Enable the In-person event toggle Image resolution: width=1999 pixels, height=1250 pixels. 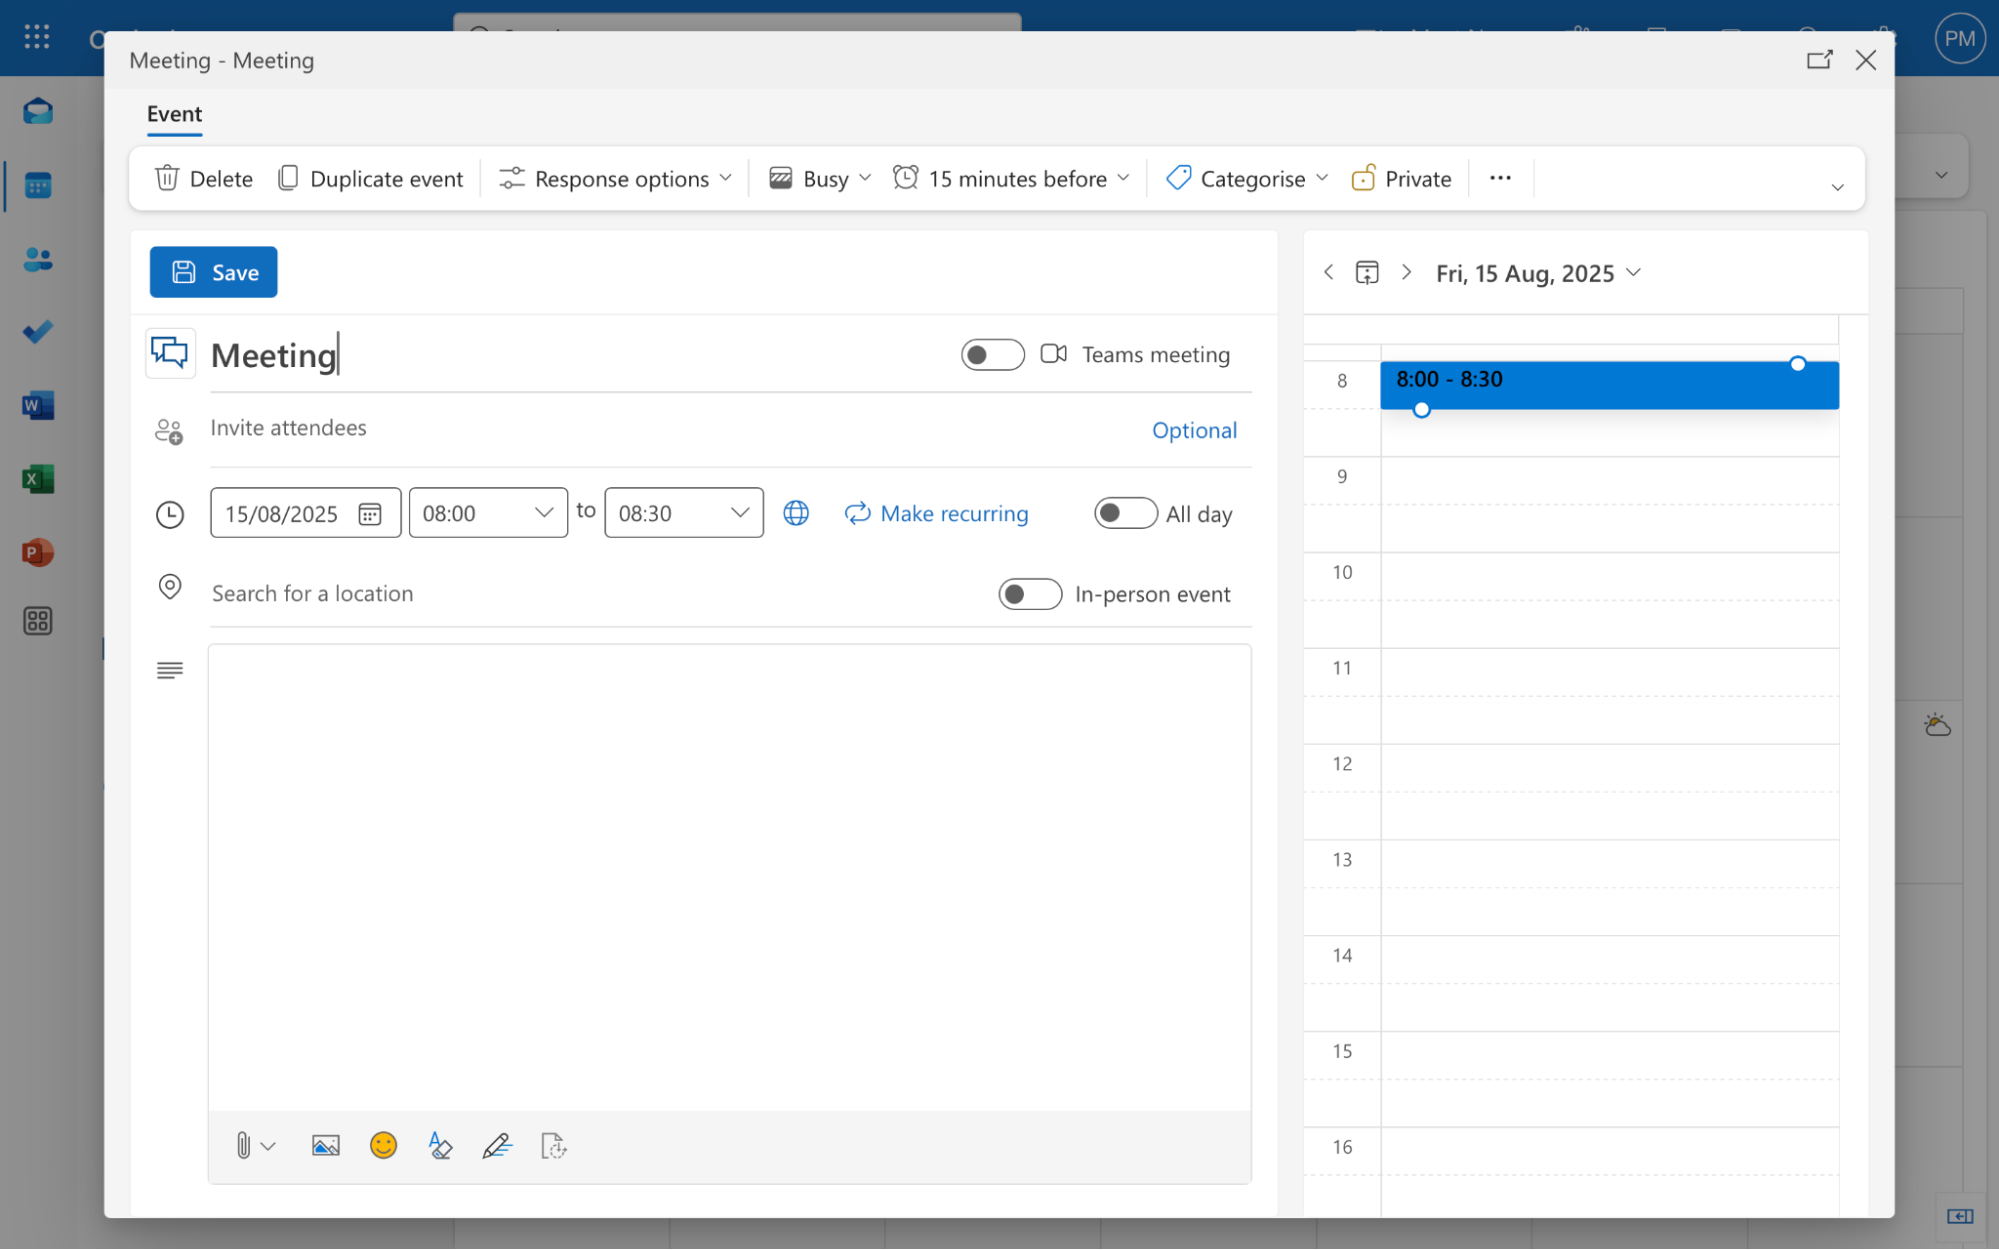(1029, 593)
